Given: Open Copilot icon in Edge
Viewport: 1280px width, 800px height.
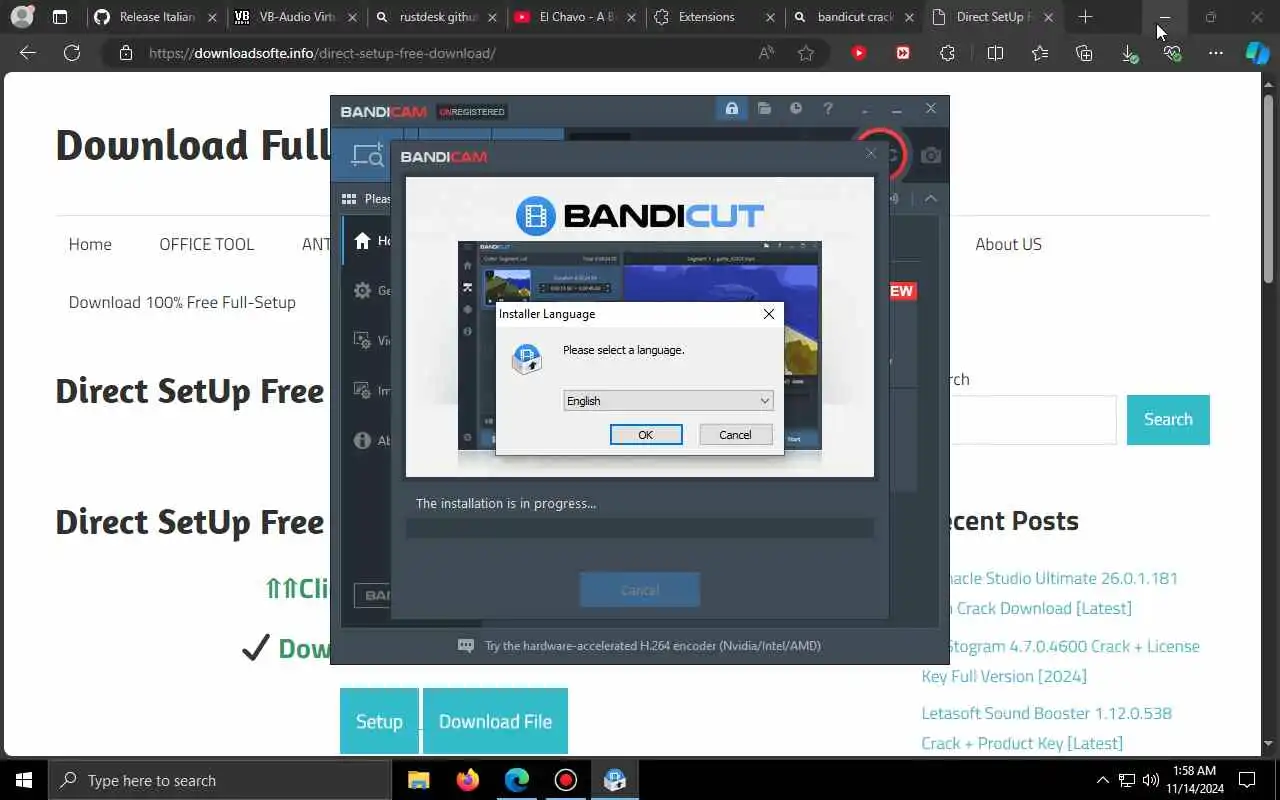Looking at the screenshot, I should click(x=1257, y=53).
